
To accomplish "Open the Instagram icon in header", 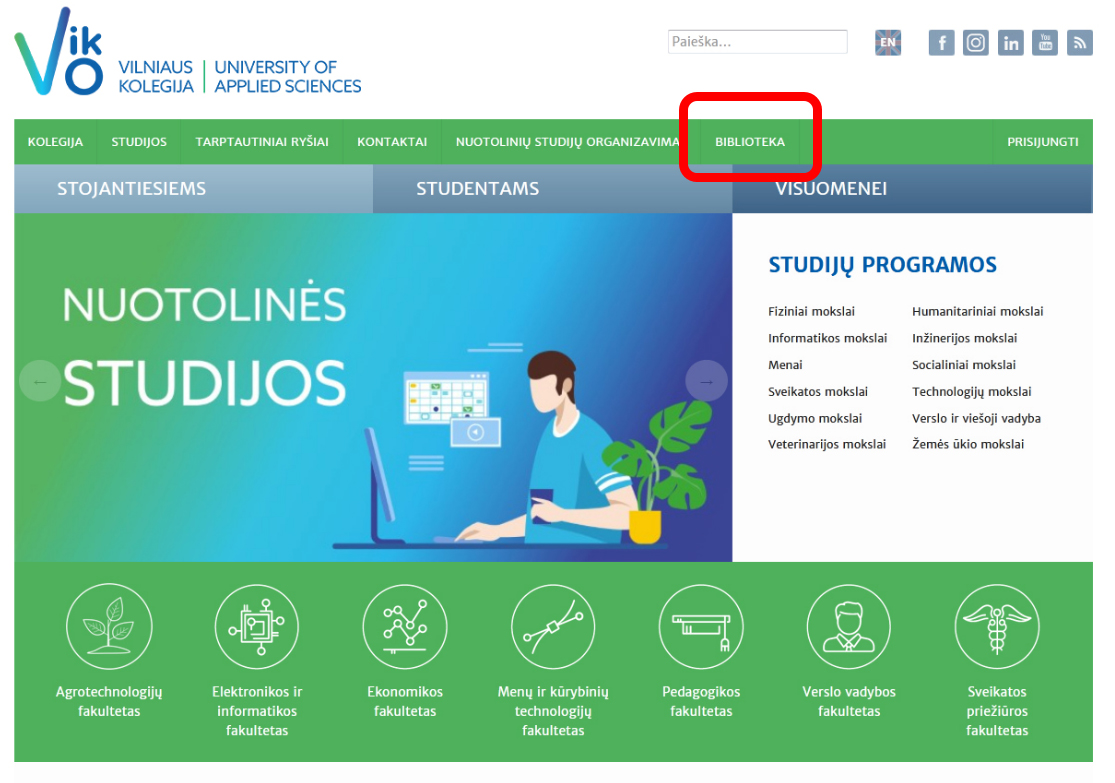I will click(976, 43).
